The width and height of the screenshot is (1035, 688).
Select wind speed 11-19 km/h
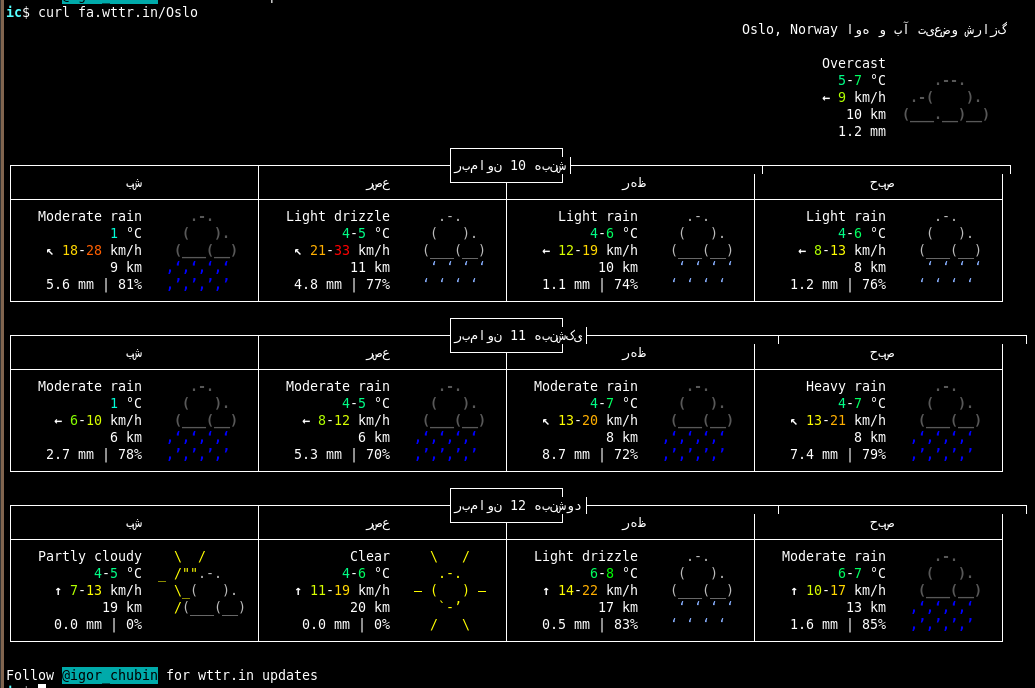click(x=342, y=590)
